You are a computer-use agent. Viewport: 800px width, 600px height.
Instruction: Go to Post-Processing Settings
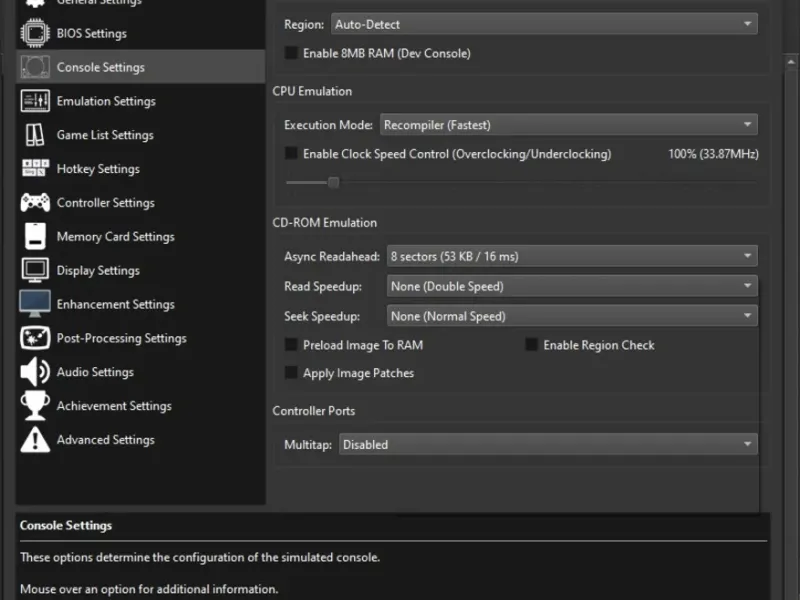121,338
